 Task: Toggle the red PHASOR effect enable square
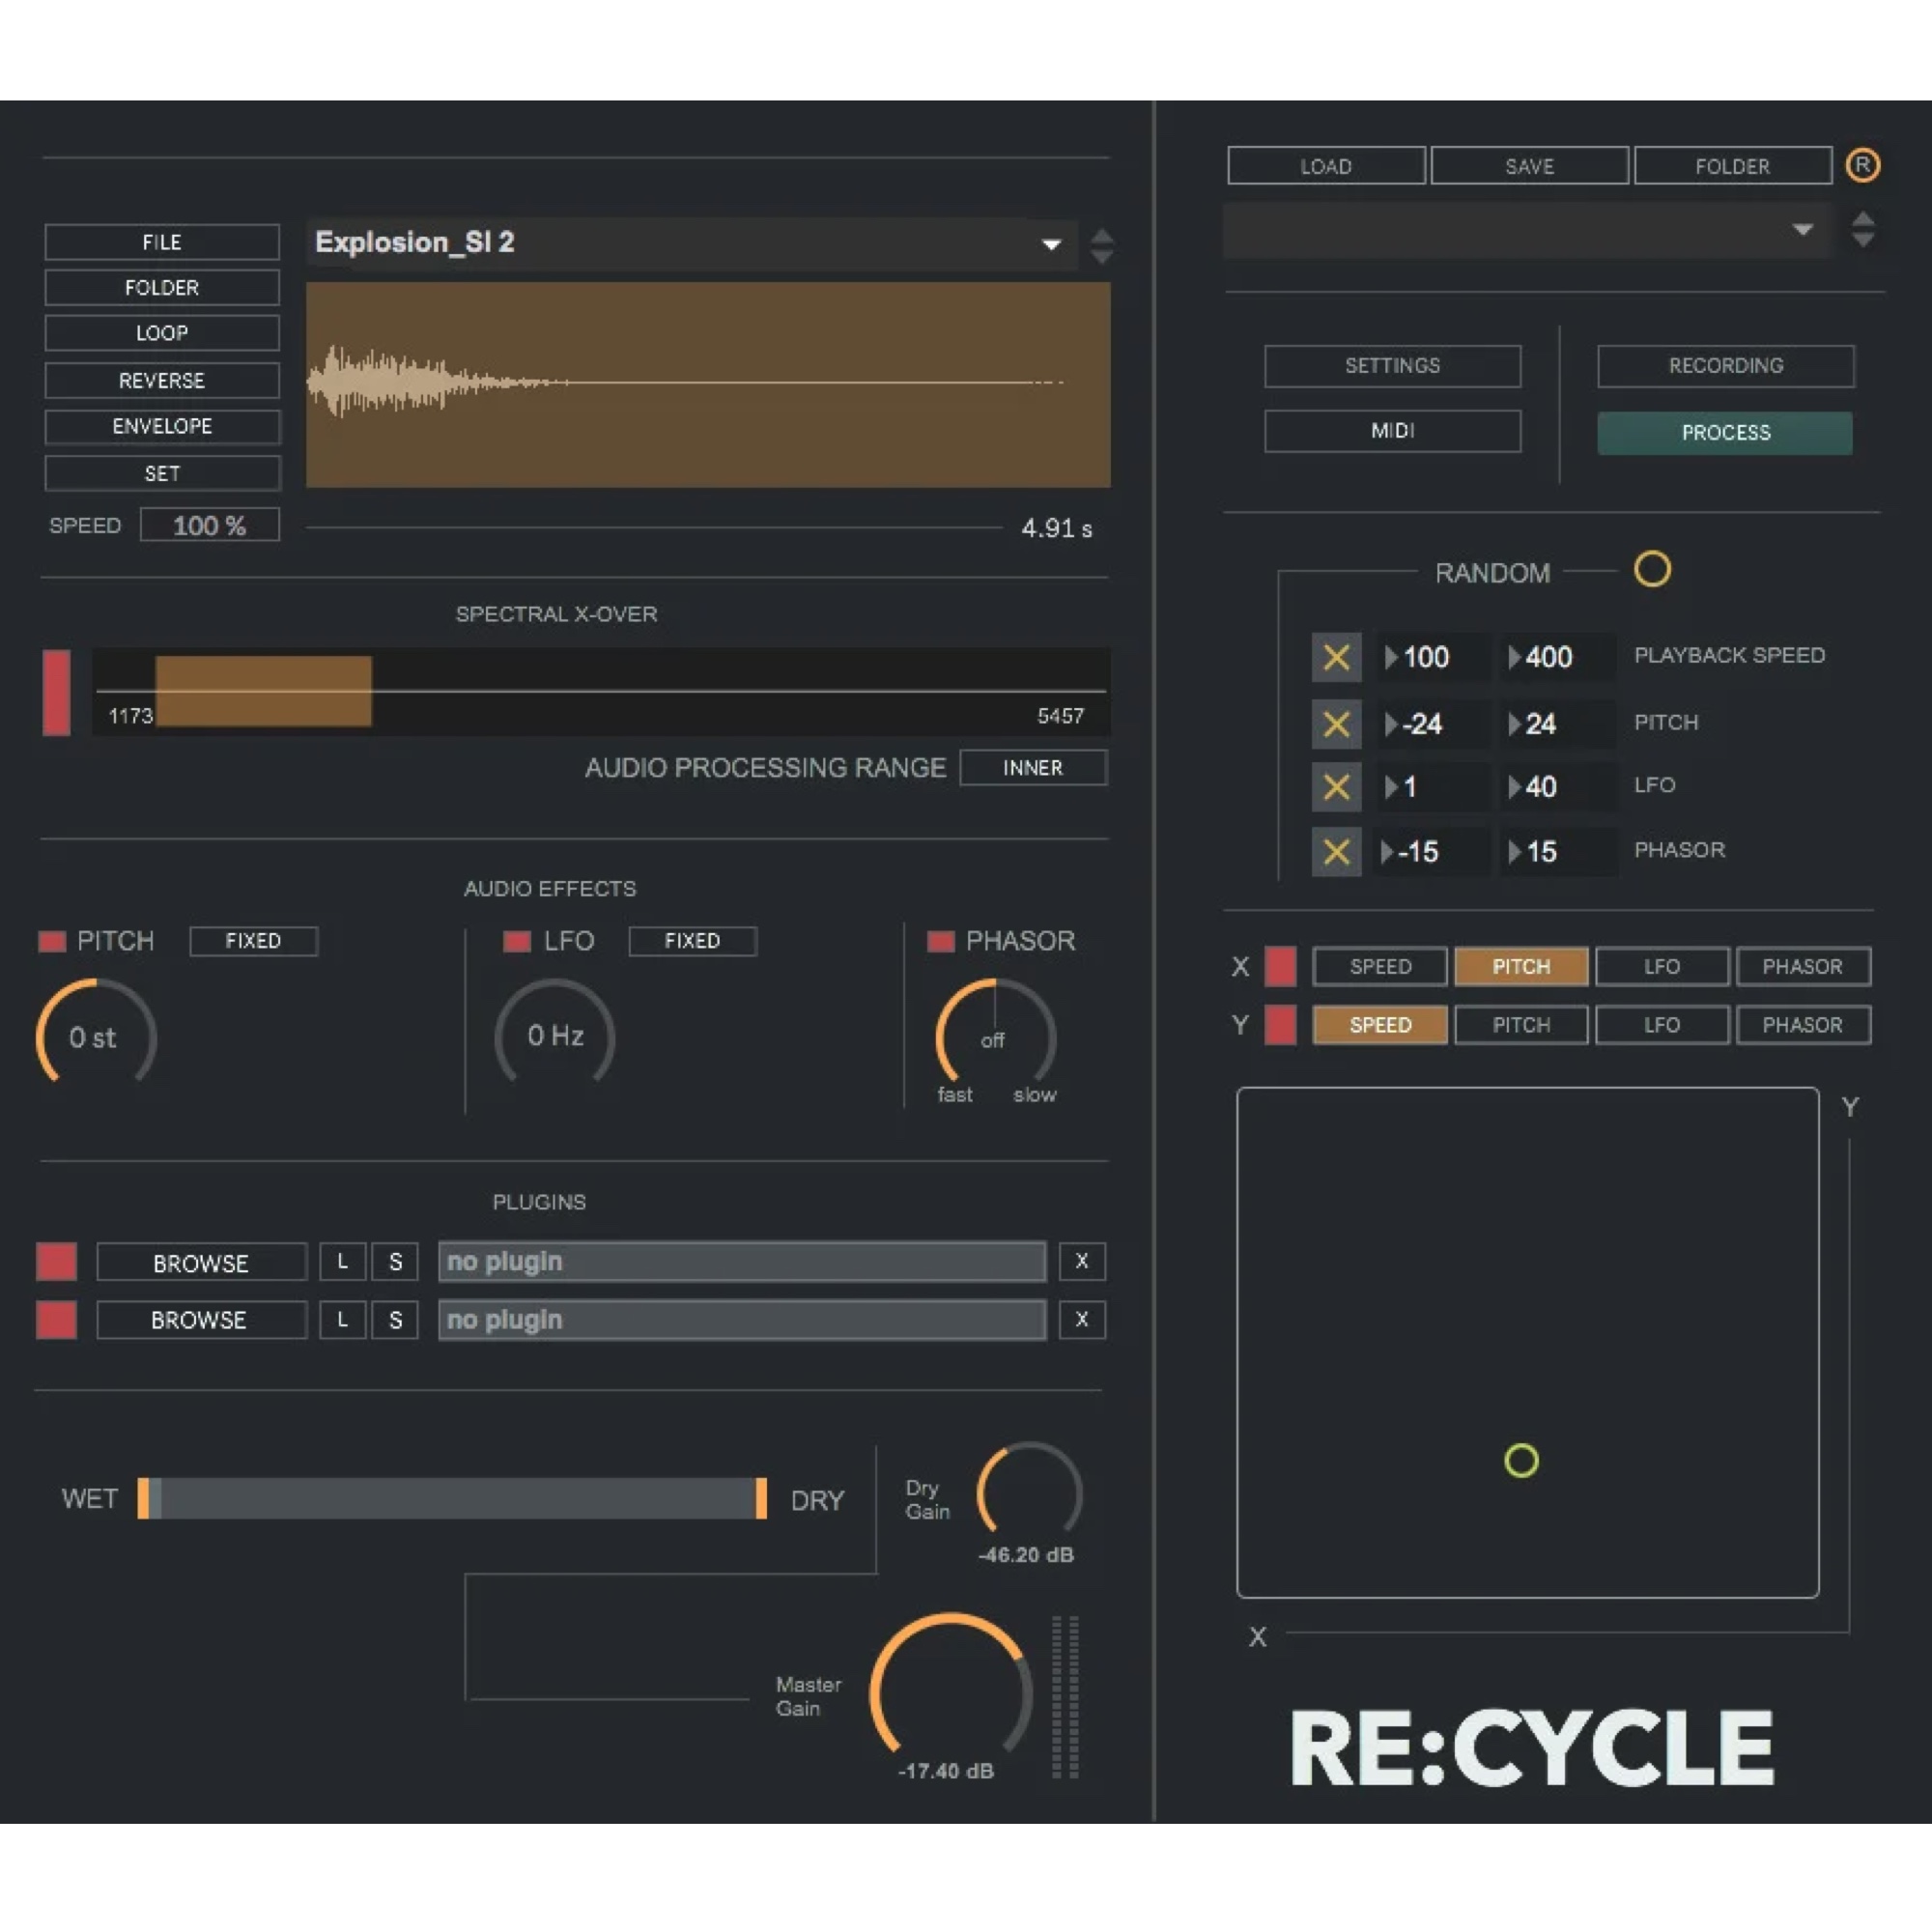[941, 941]
